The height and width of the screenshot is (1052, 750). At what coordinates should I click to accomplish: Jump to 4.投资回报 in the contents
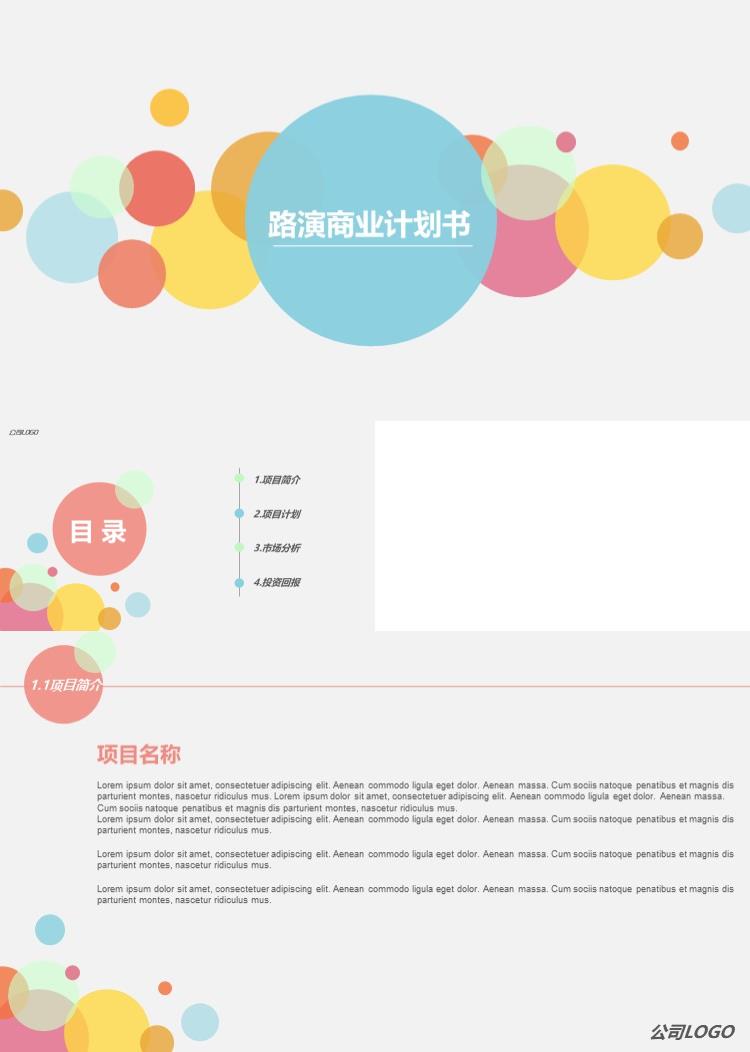(277, 582)
